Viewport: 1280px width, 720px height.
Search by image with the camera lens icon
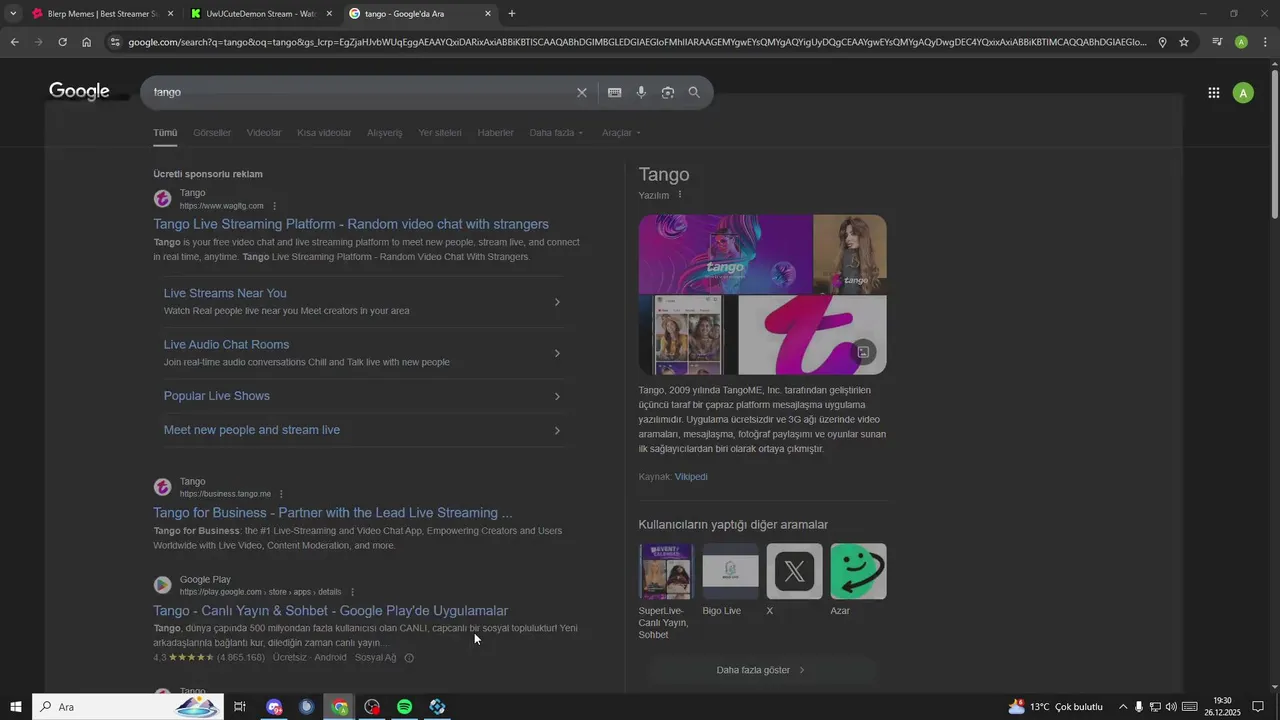667,92
